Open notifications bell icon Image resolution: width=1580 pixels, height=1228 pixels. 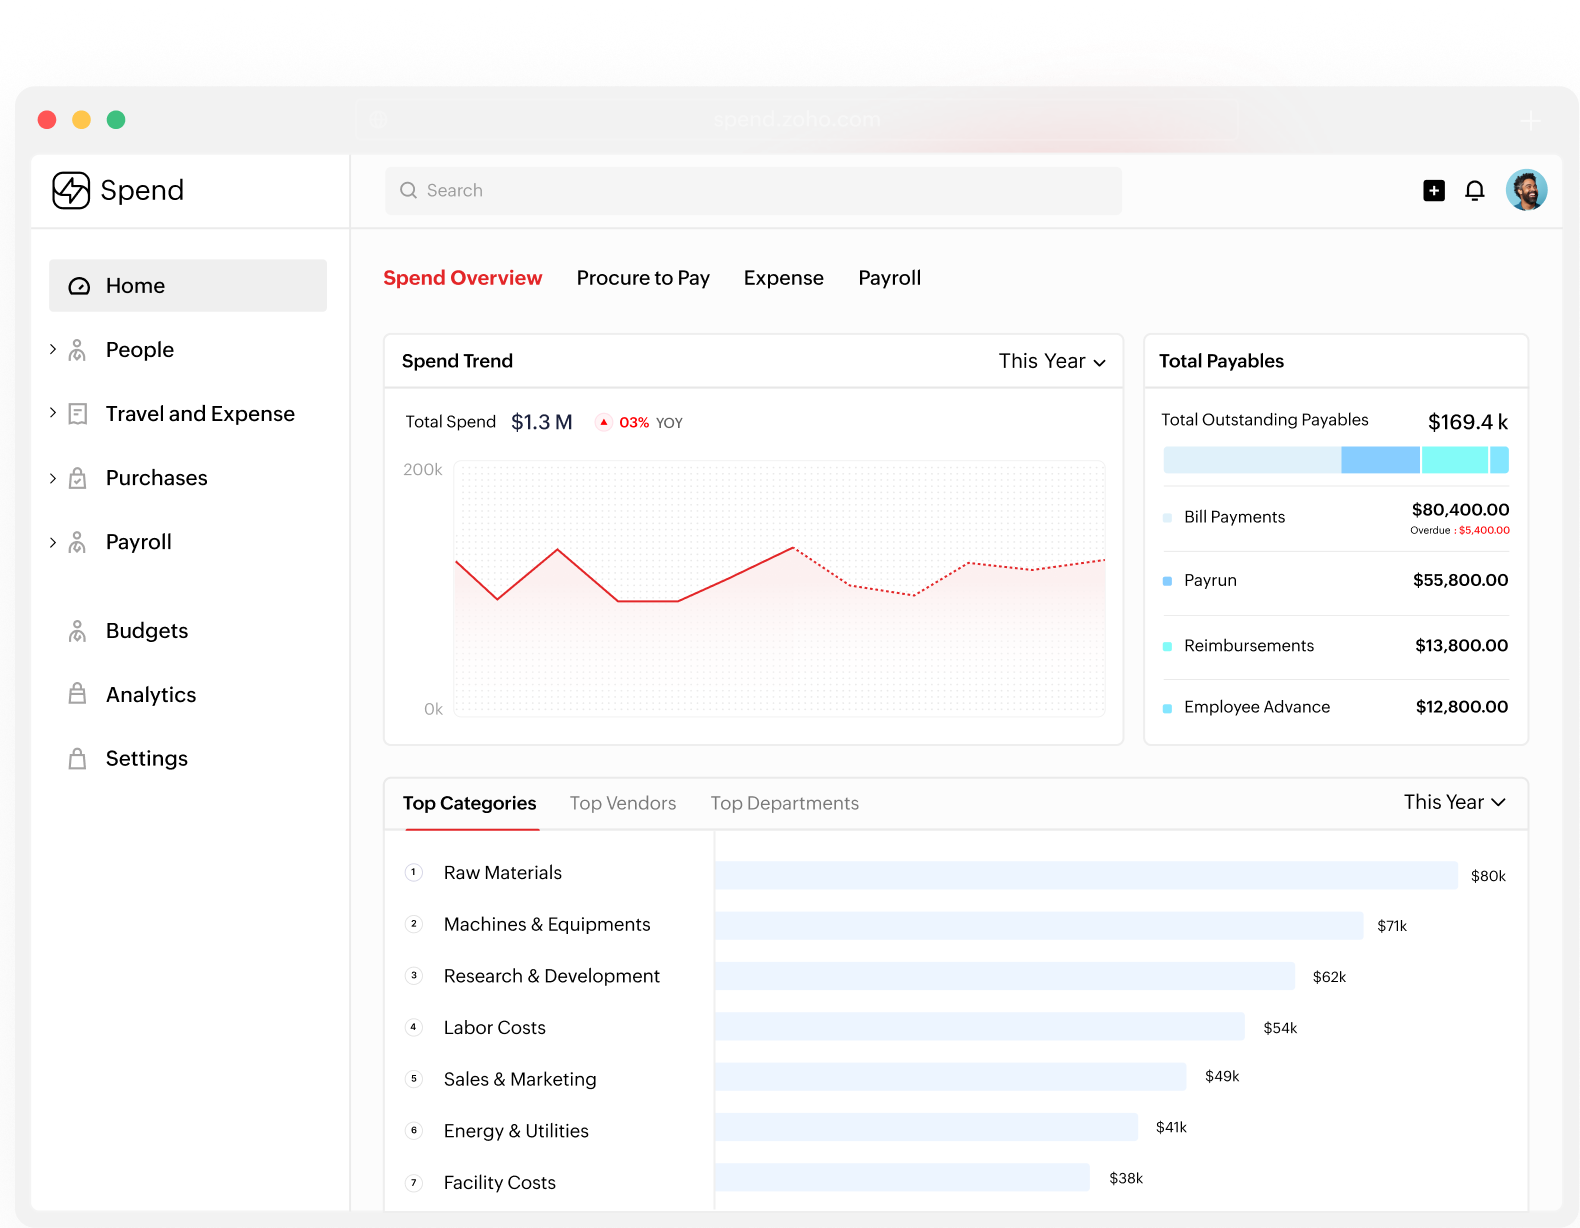click(1475, 190)
